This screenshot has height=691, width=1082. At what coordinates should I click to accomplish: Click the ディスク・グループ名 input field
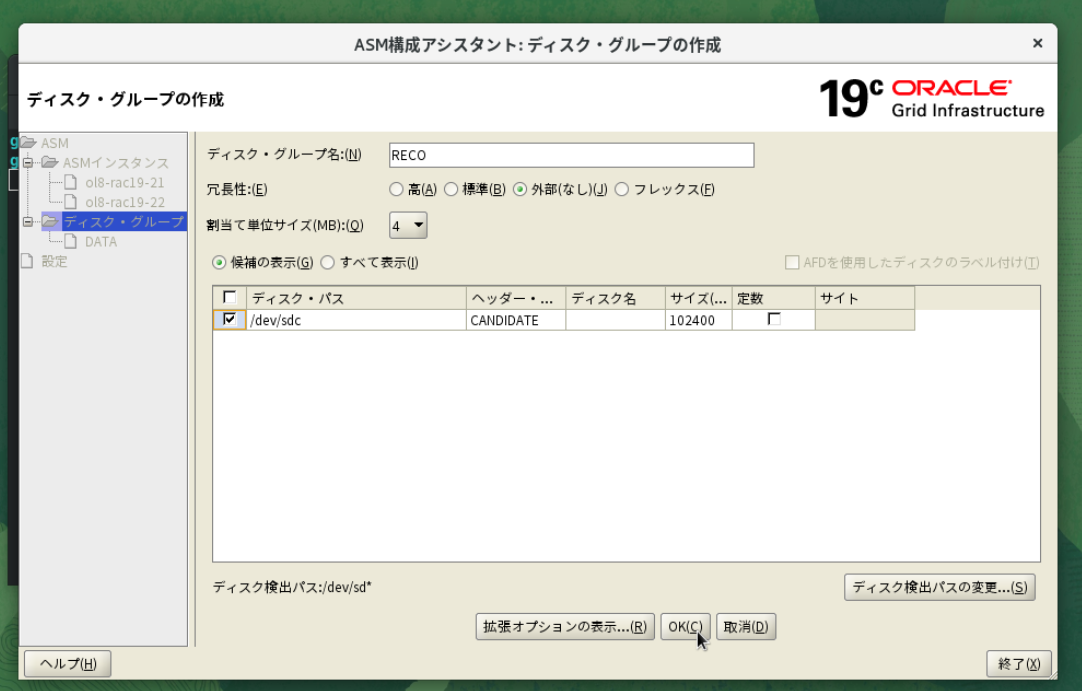pos(571,155)
